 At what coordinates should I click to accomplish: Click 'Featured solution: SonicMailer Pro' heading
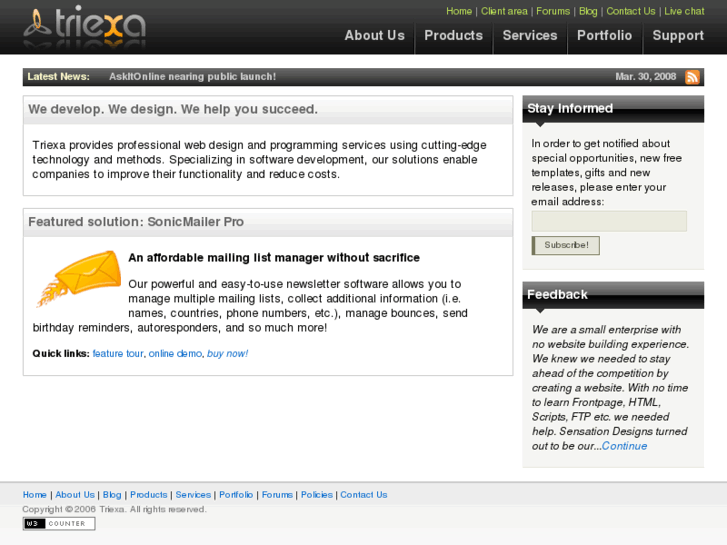tap(136, 222)
